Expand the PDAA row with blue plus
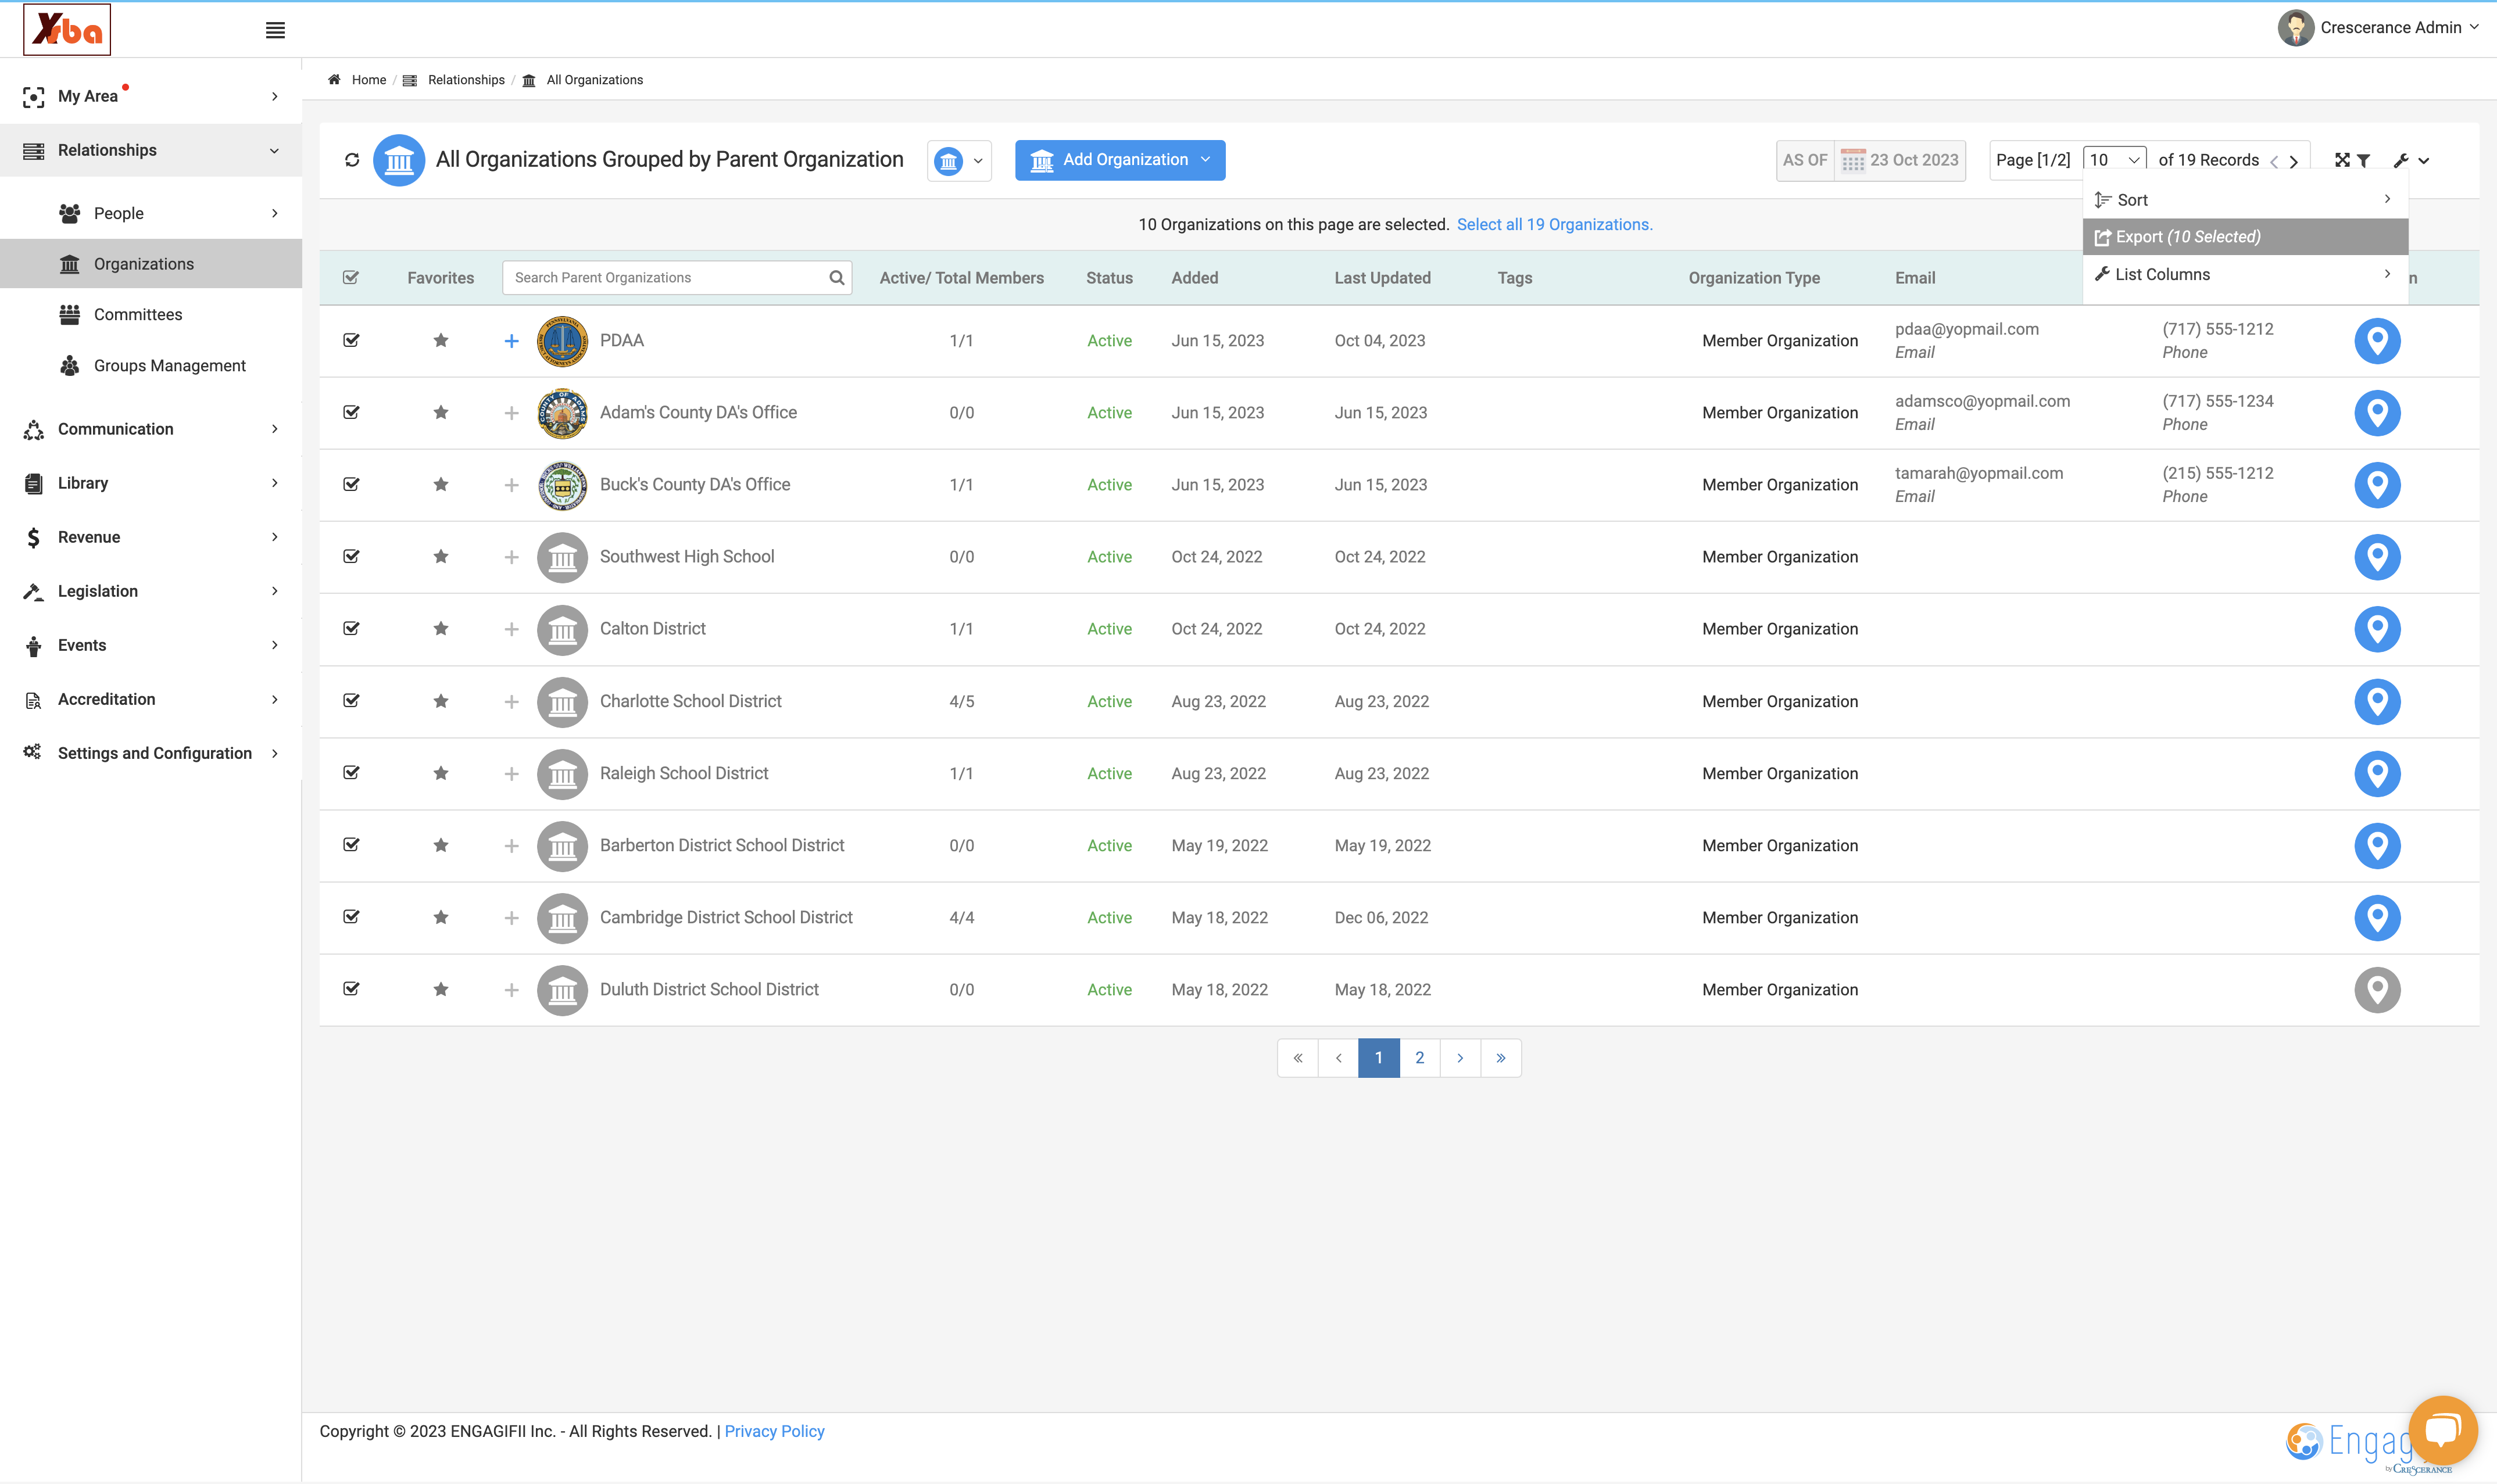The width and height of the screenshot is (2497, 1484). [x=511, y=341]
